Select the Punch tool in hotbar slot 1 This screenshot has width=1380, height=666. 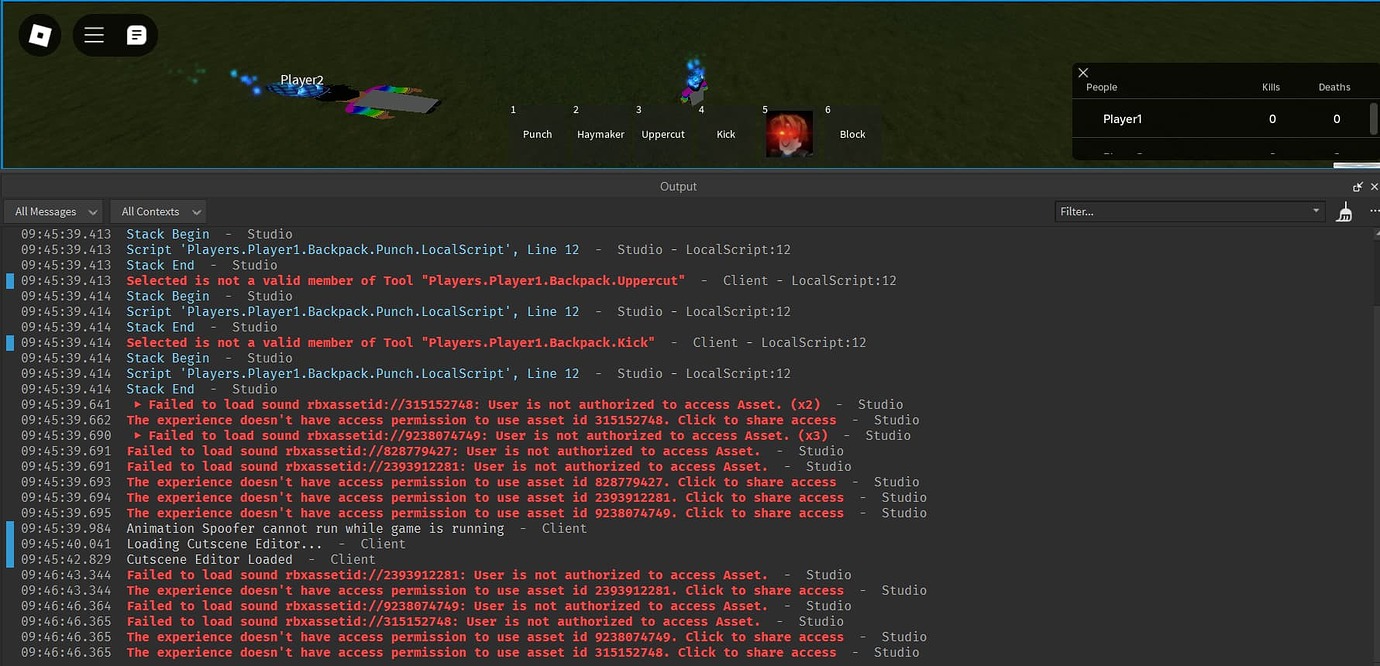click(537, 133)
